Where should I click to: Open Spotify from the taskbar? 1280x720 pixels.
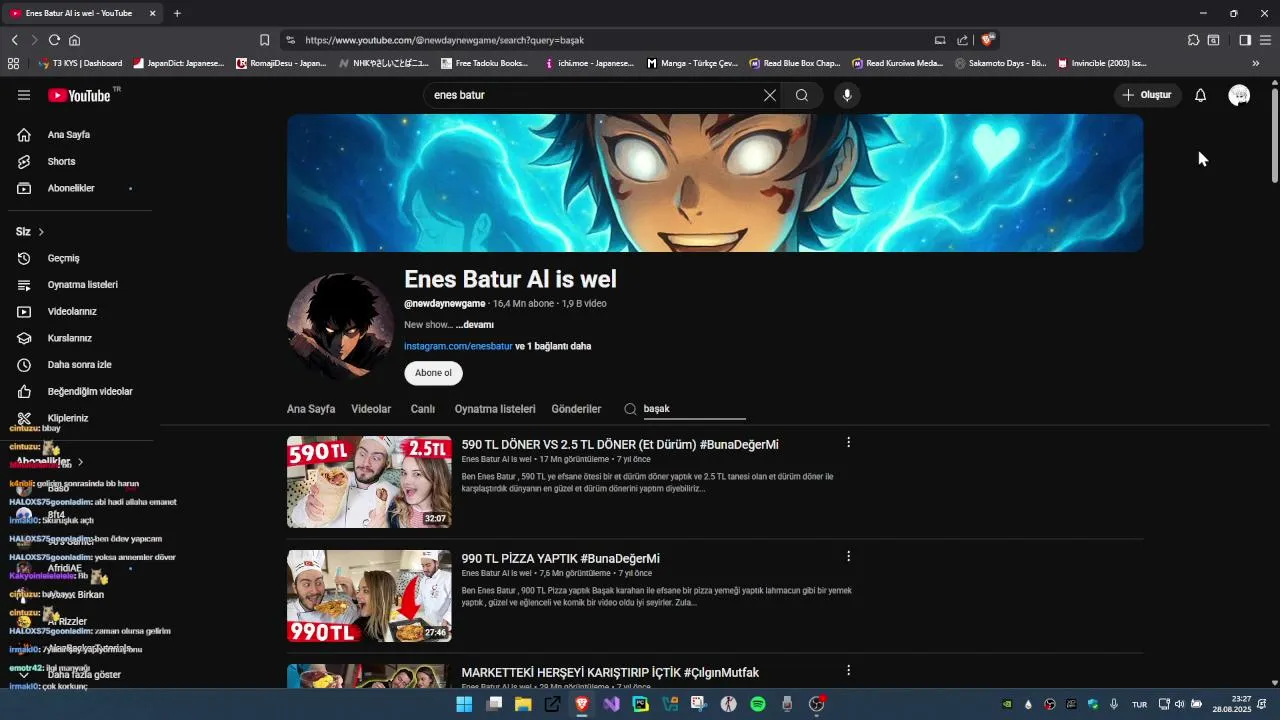click(x=758, y=704)
